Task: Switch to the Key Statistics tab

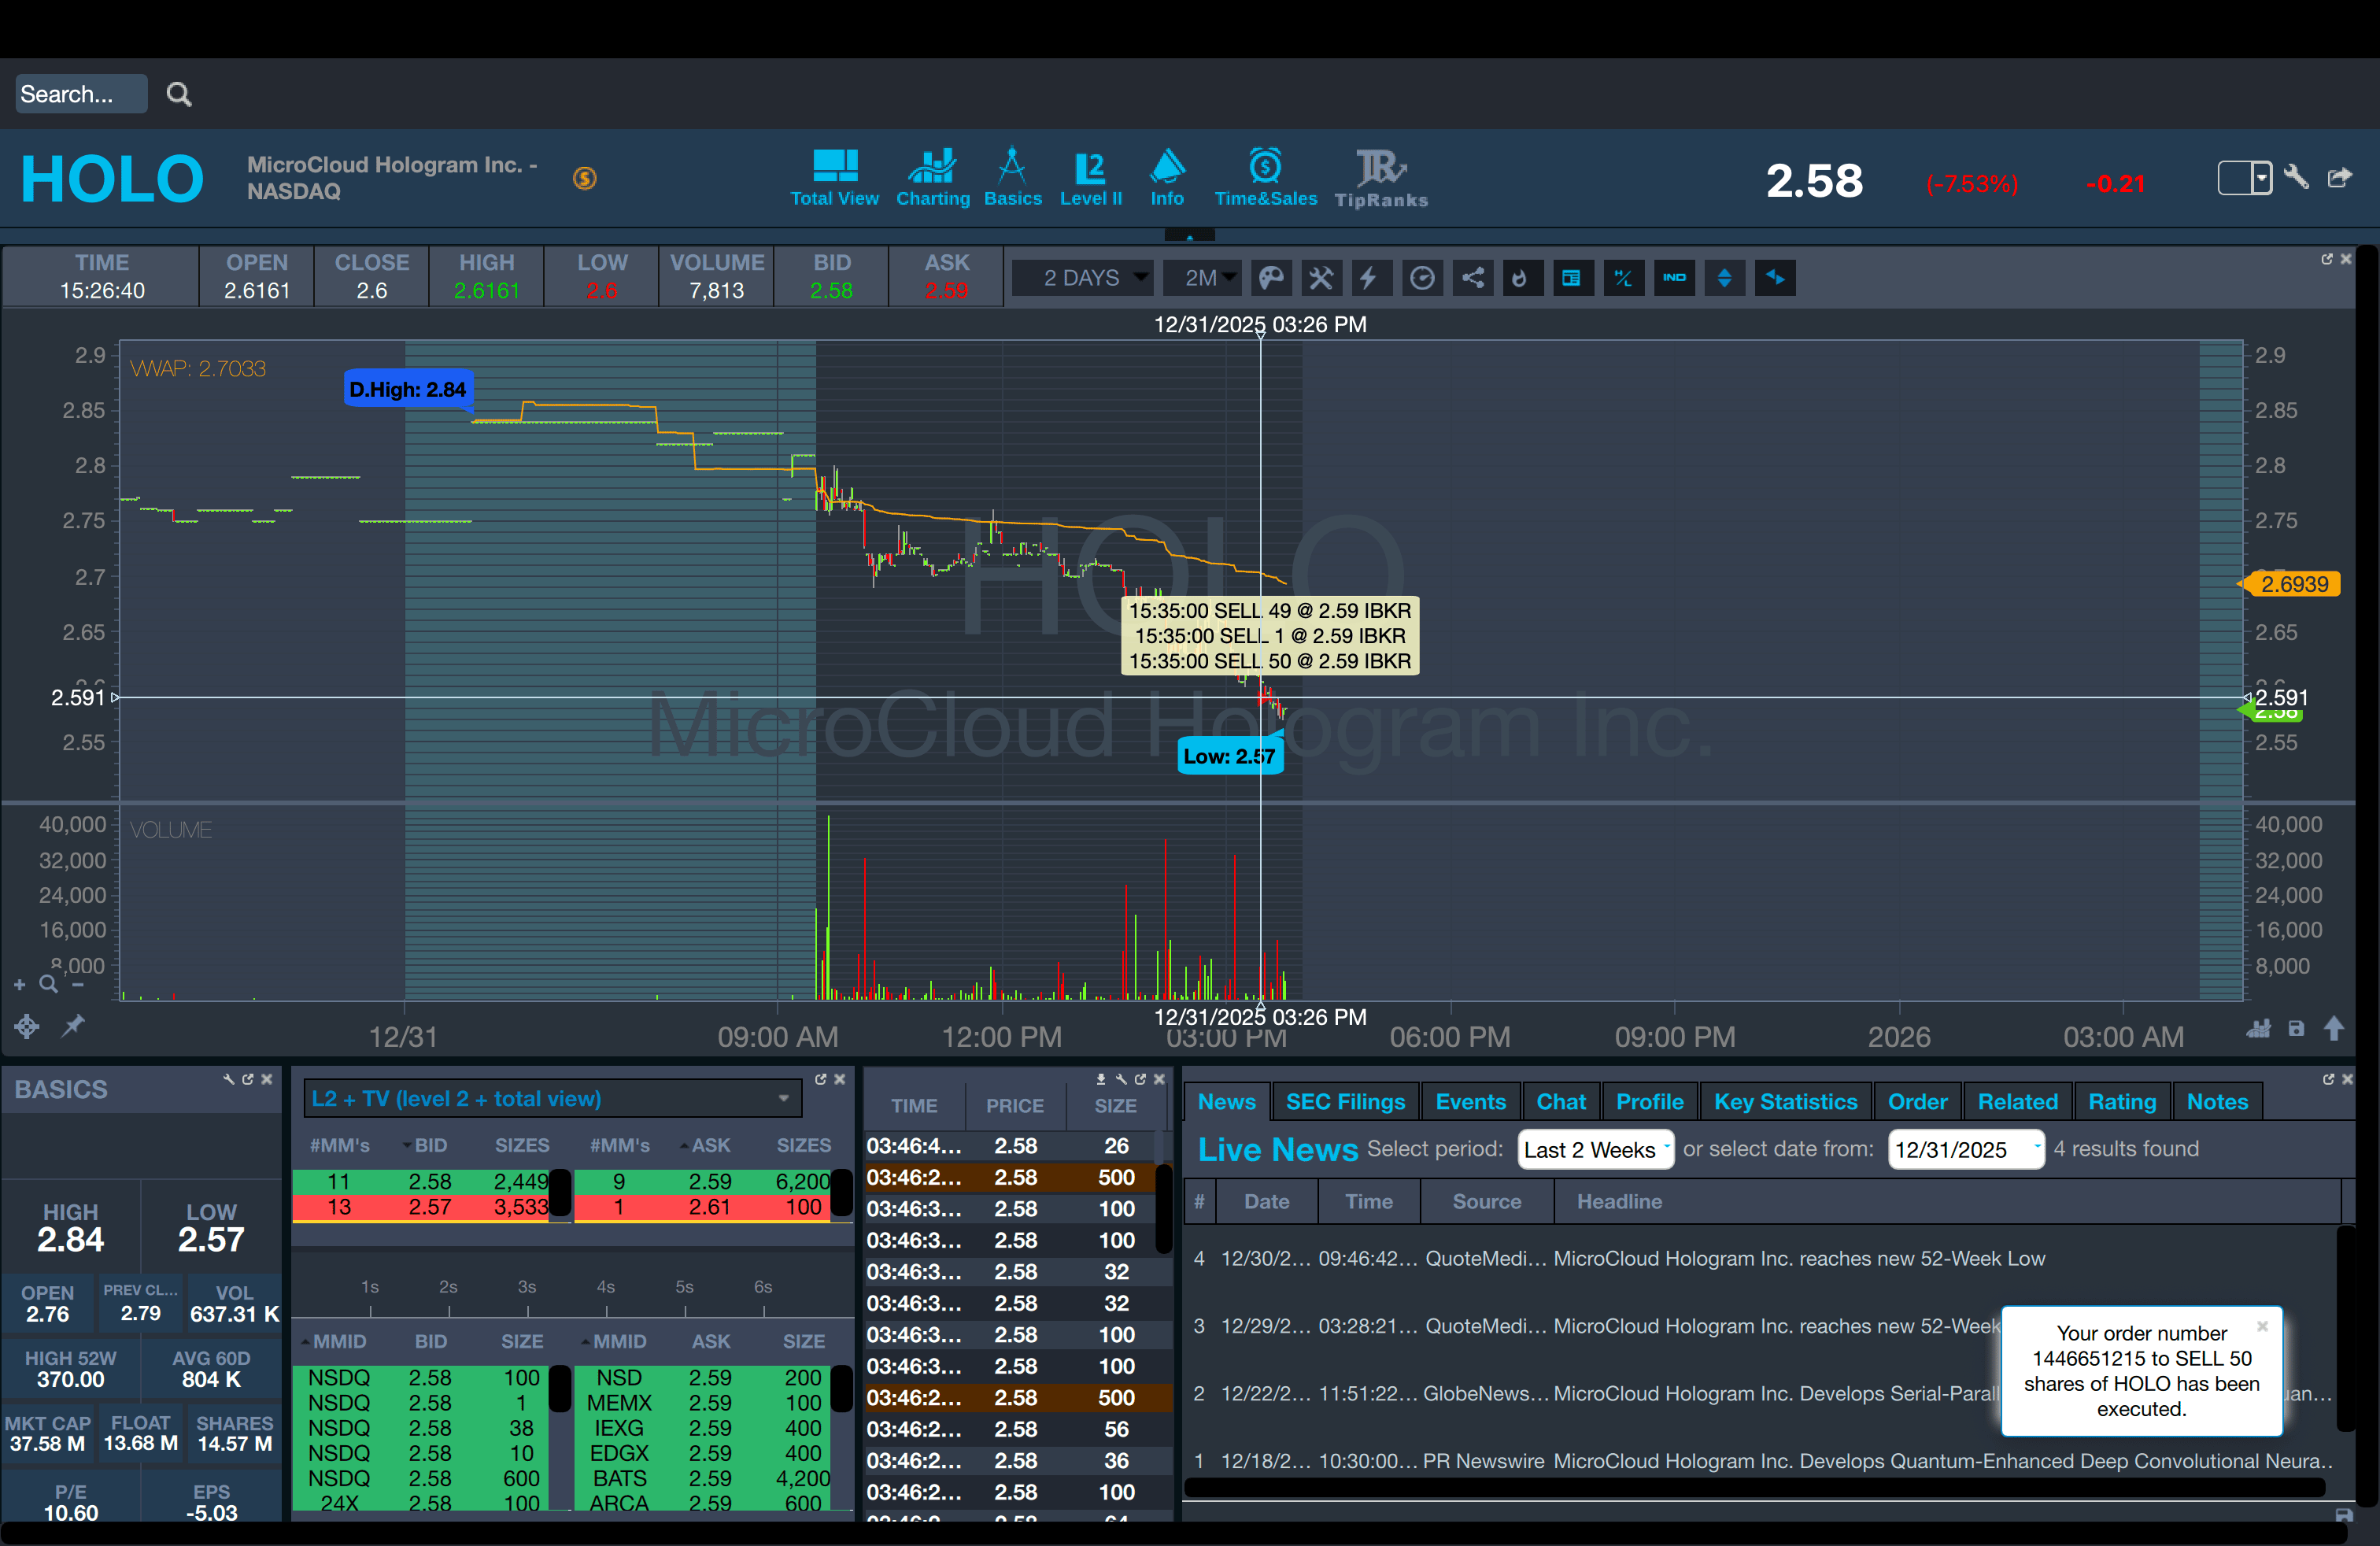Action: (x=1784, y=1102)
